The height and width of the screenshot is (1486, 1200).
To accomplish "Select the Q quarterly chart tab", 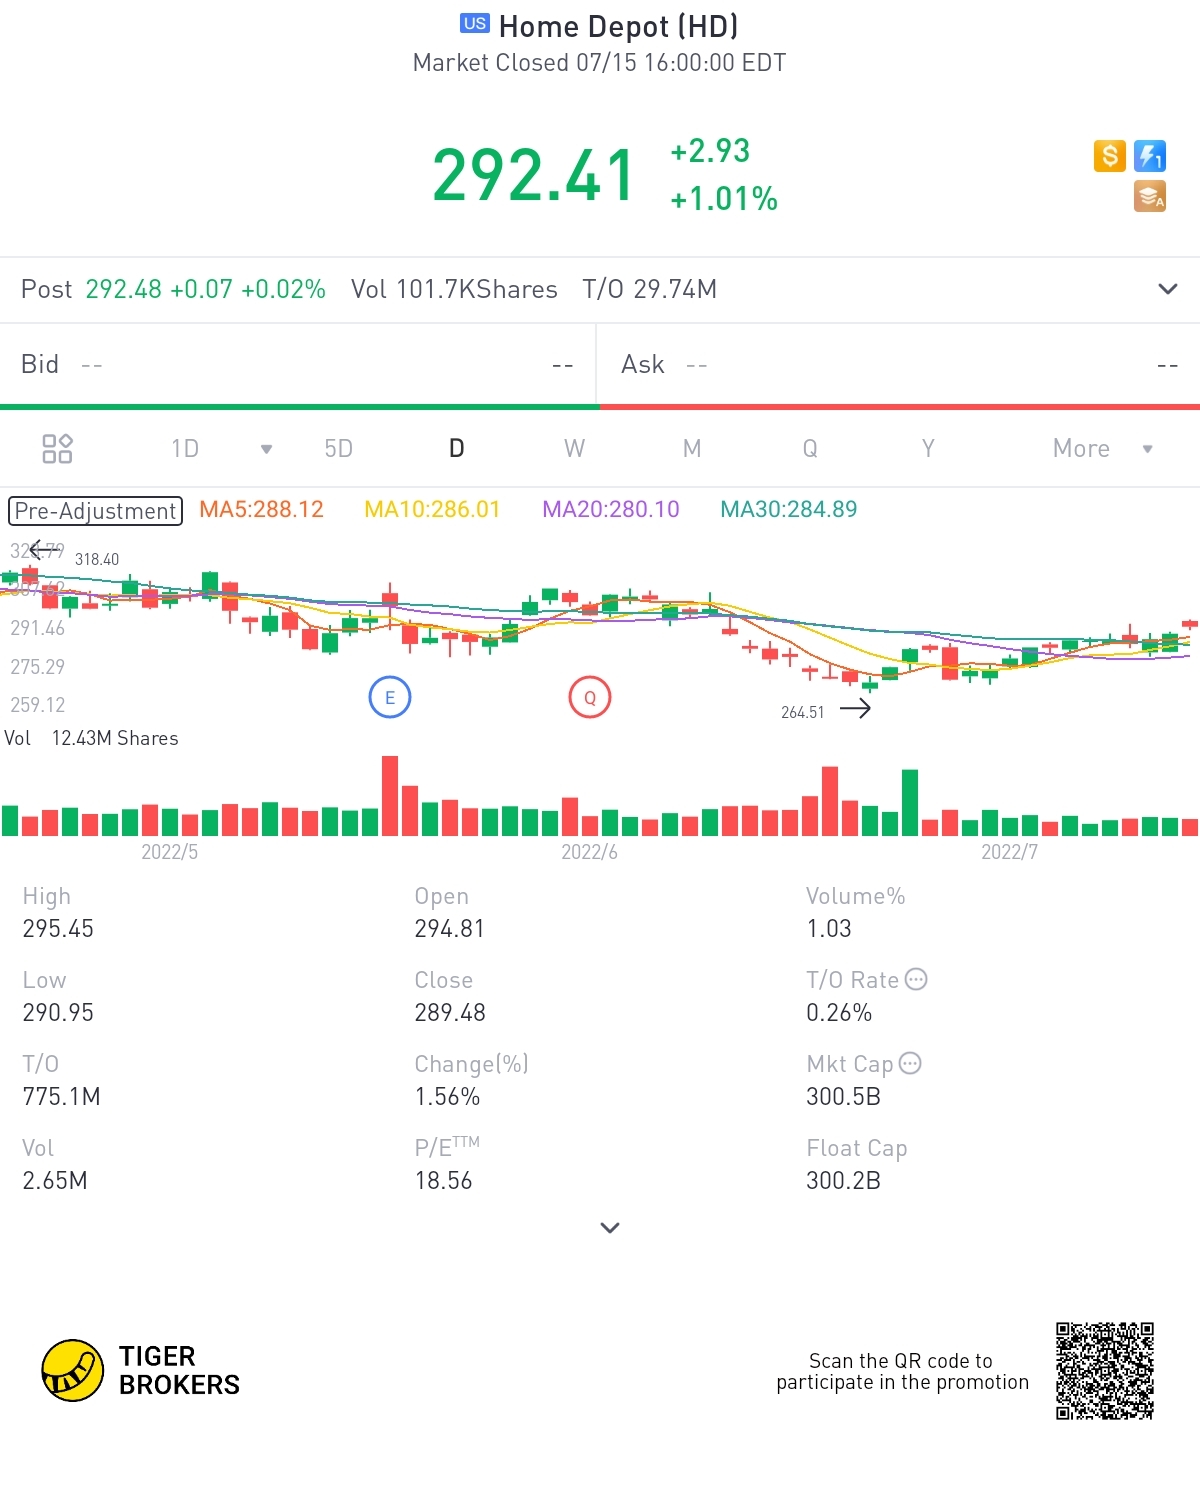I will [810, 448].
